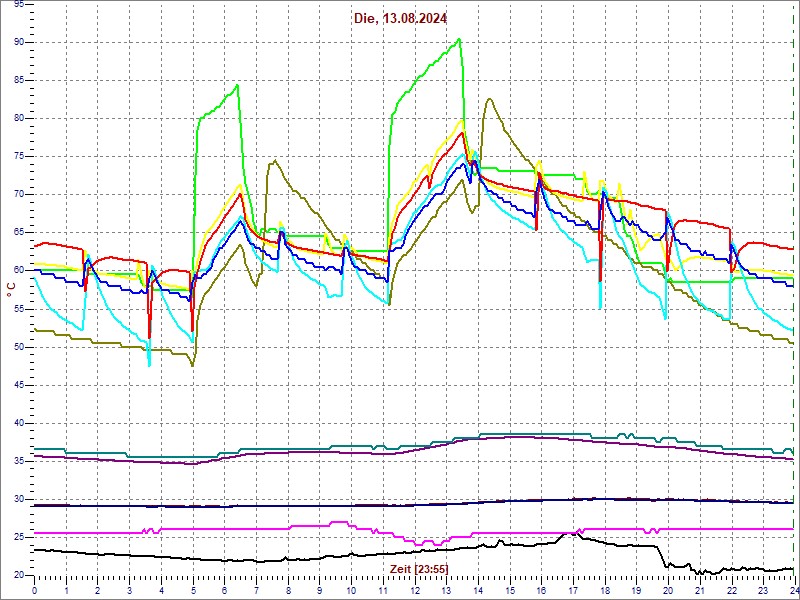800x600 pixels.
Task: Click hour 7 on the time axis
Action: (x=256, y=590)
